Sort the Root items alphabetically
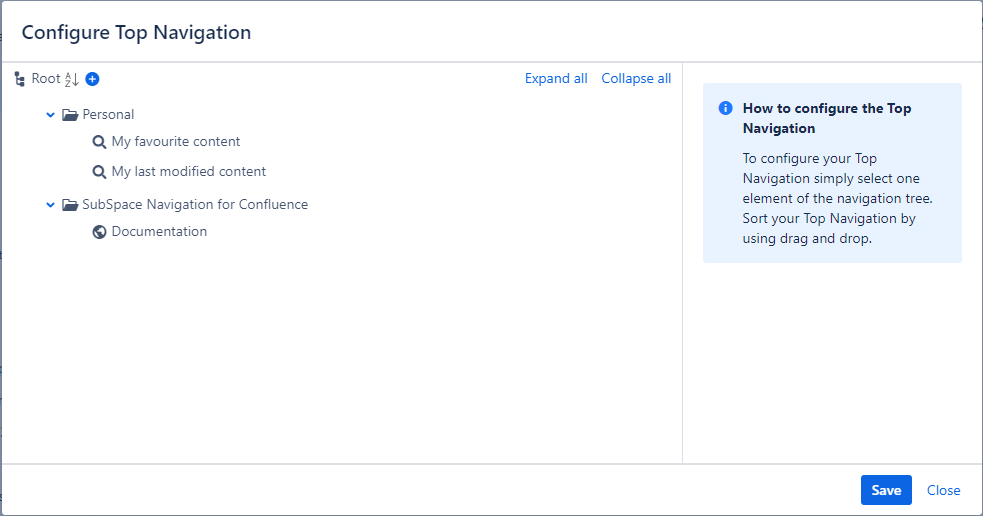Screen dimensions: 983x516 click(71, 79)
